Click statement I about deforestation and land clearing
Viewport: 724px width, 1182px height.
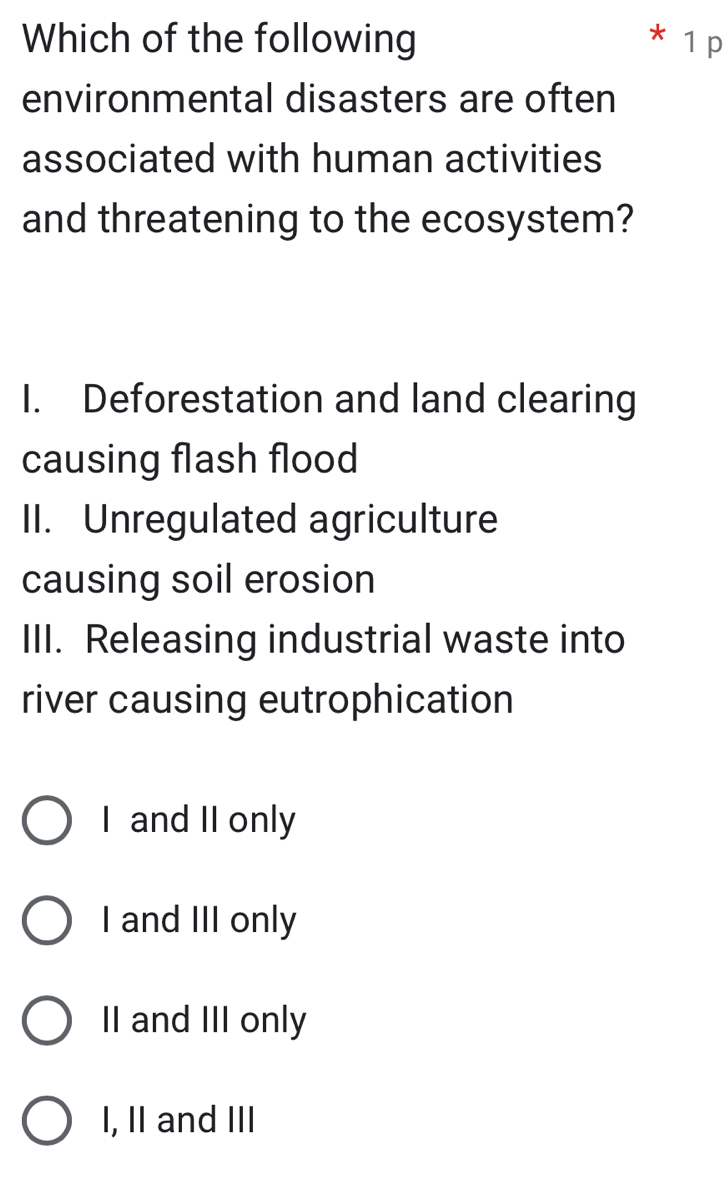328,401
